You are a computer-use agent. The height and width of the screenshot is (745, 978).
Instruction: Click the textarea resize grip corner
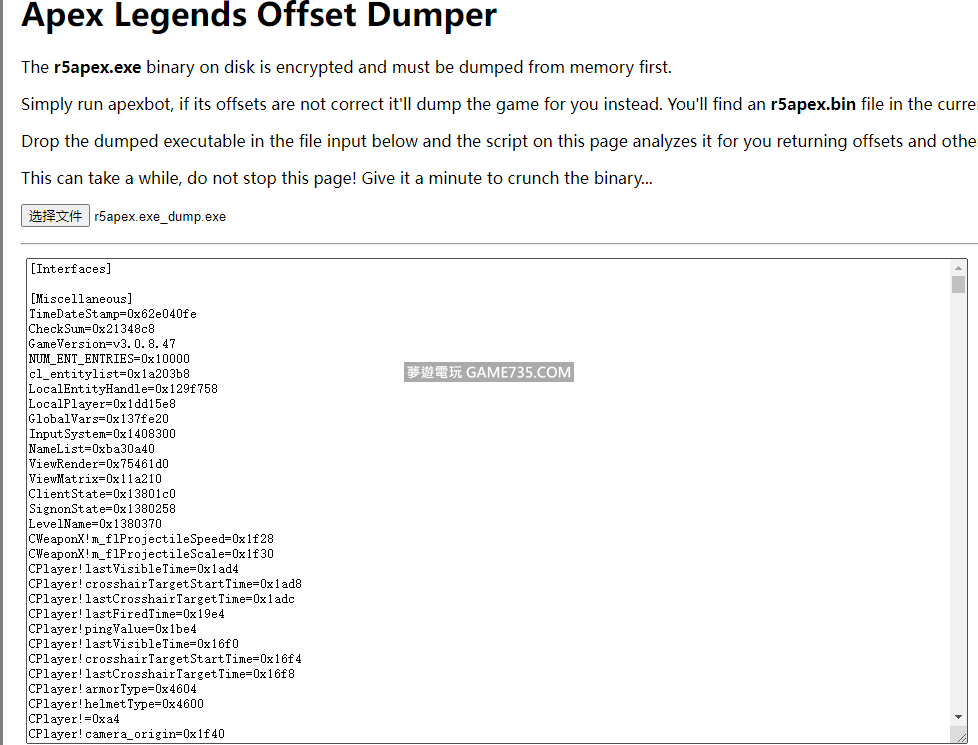pyautogui.click(x=961, y=736)
